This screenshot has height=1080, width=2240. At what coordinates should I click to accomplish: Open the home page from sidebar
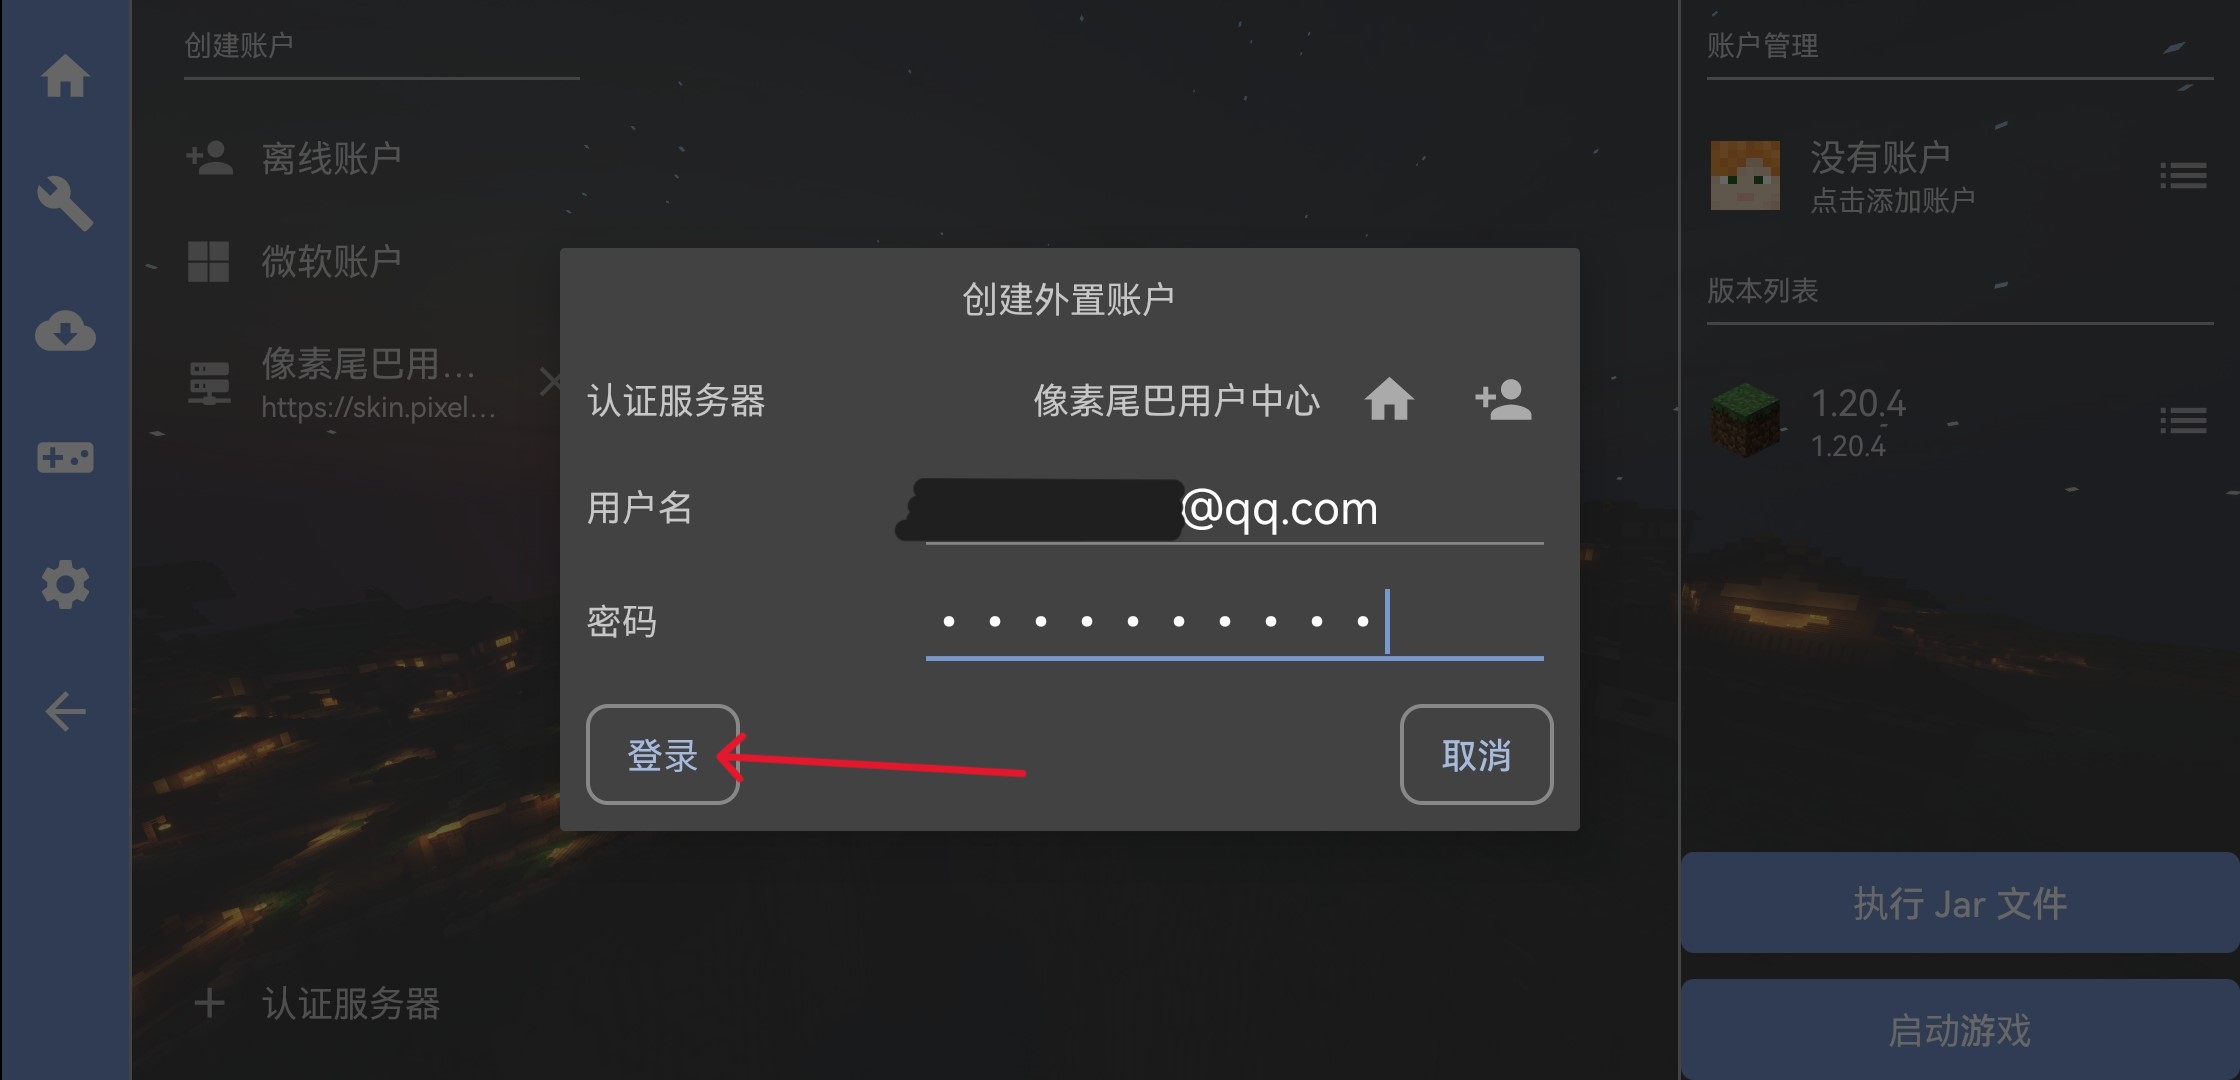click(x=65, y=76)
